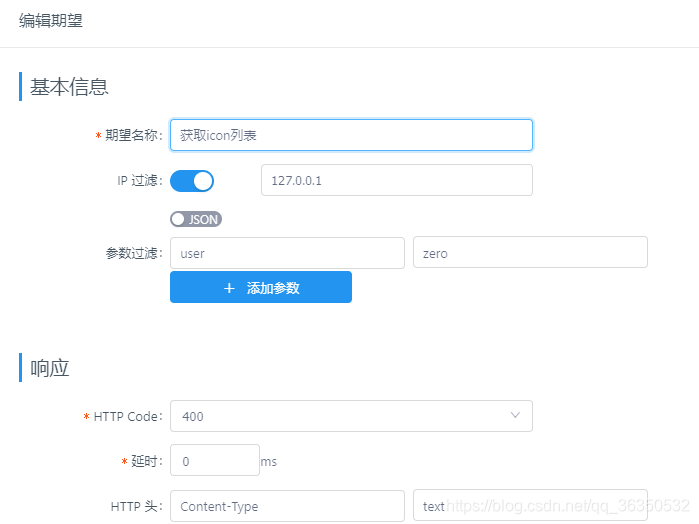Open the HTTP Code dropdown
This screenshot has height=524, width=699.
click(x=351, y=416)
